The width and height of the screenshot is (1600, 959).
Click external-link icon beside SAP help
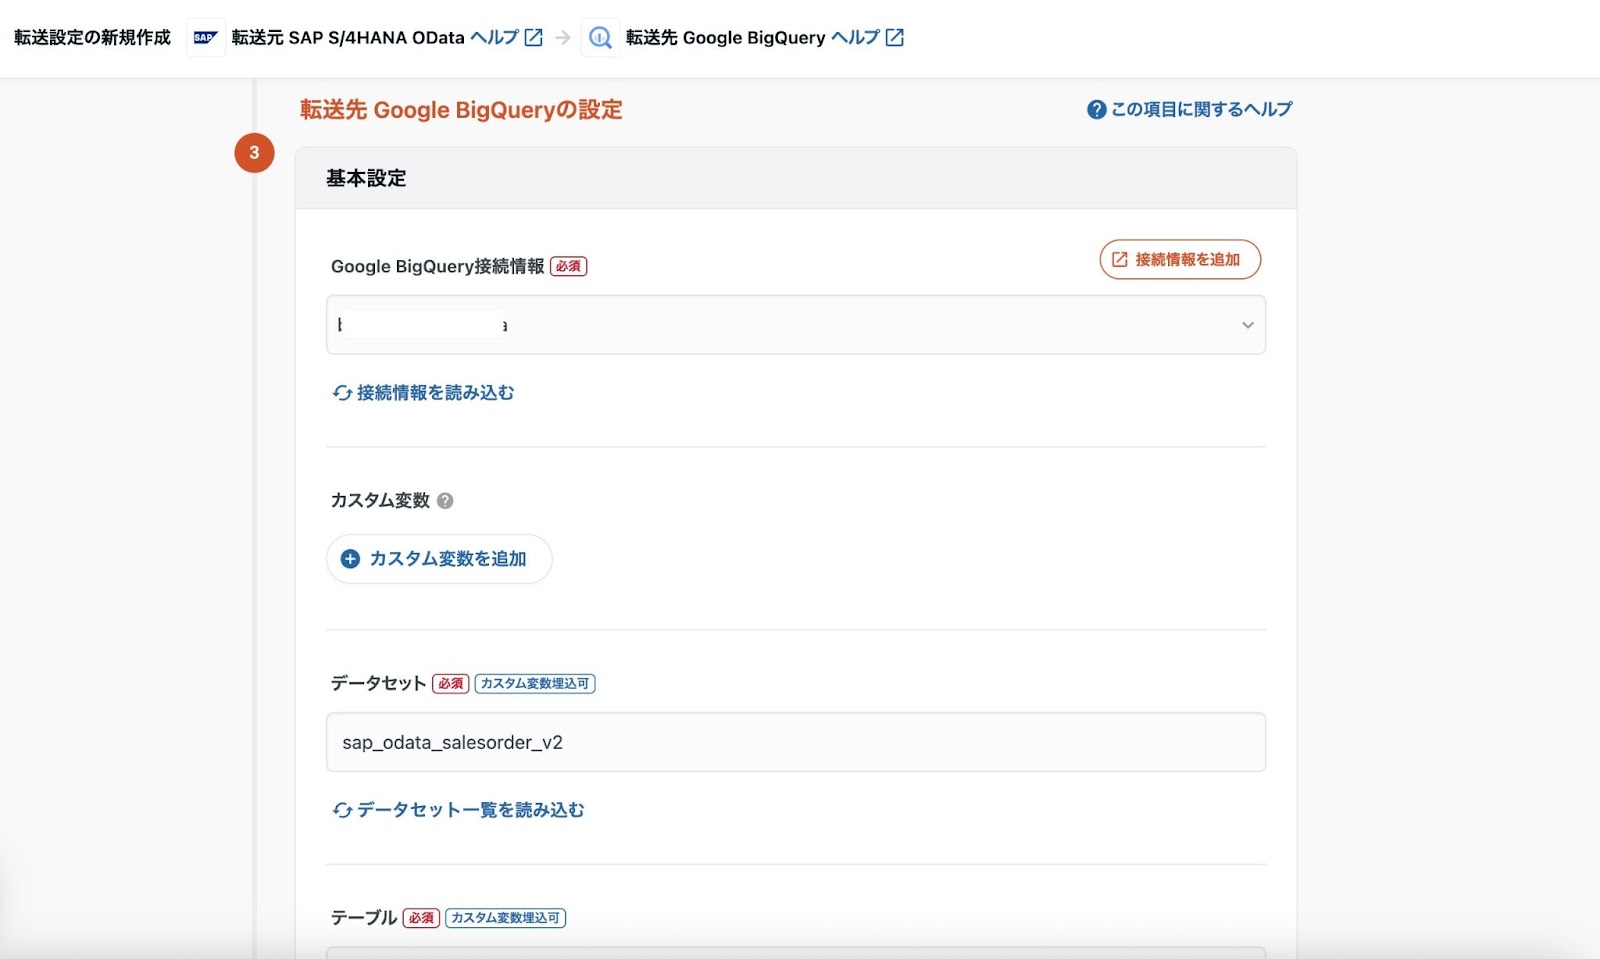click(x=534, y=37)
